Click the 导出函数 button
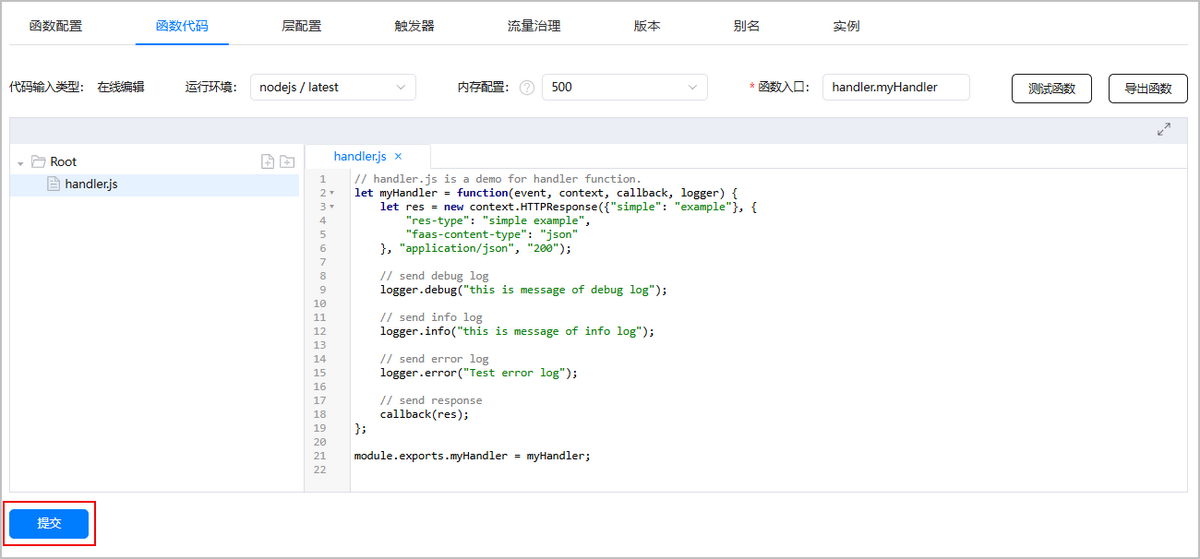Screen dimensions: 1200x559 coord(1147,88)
